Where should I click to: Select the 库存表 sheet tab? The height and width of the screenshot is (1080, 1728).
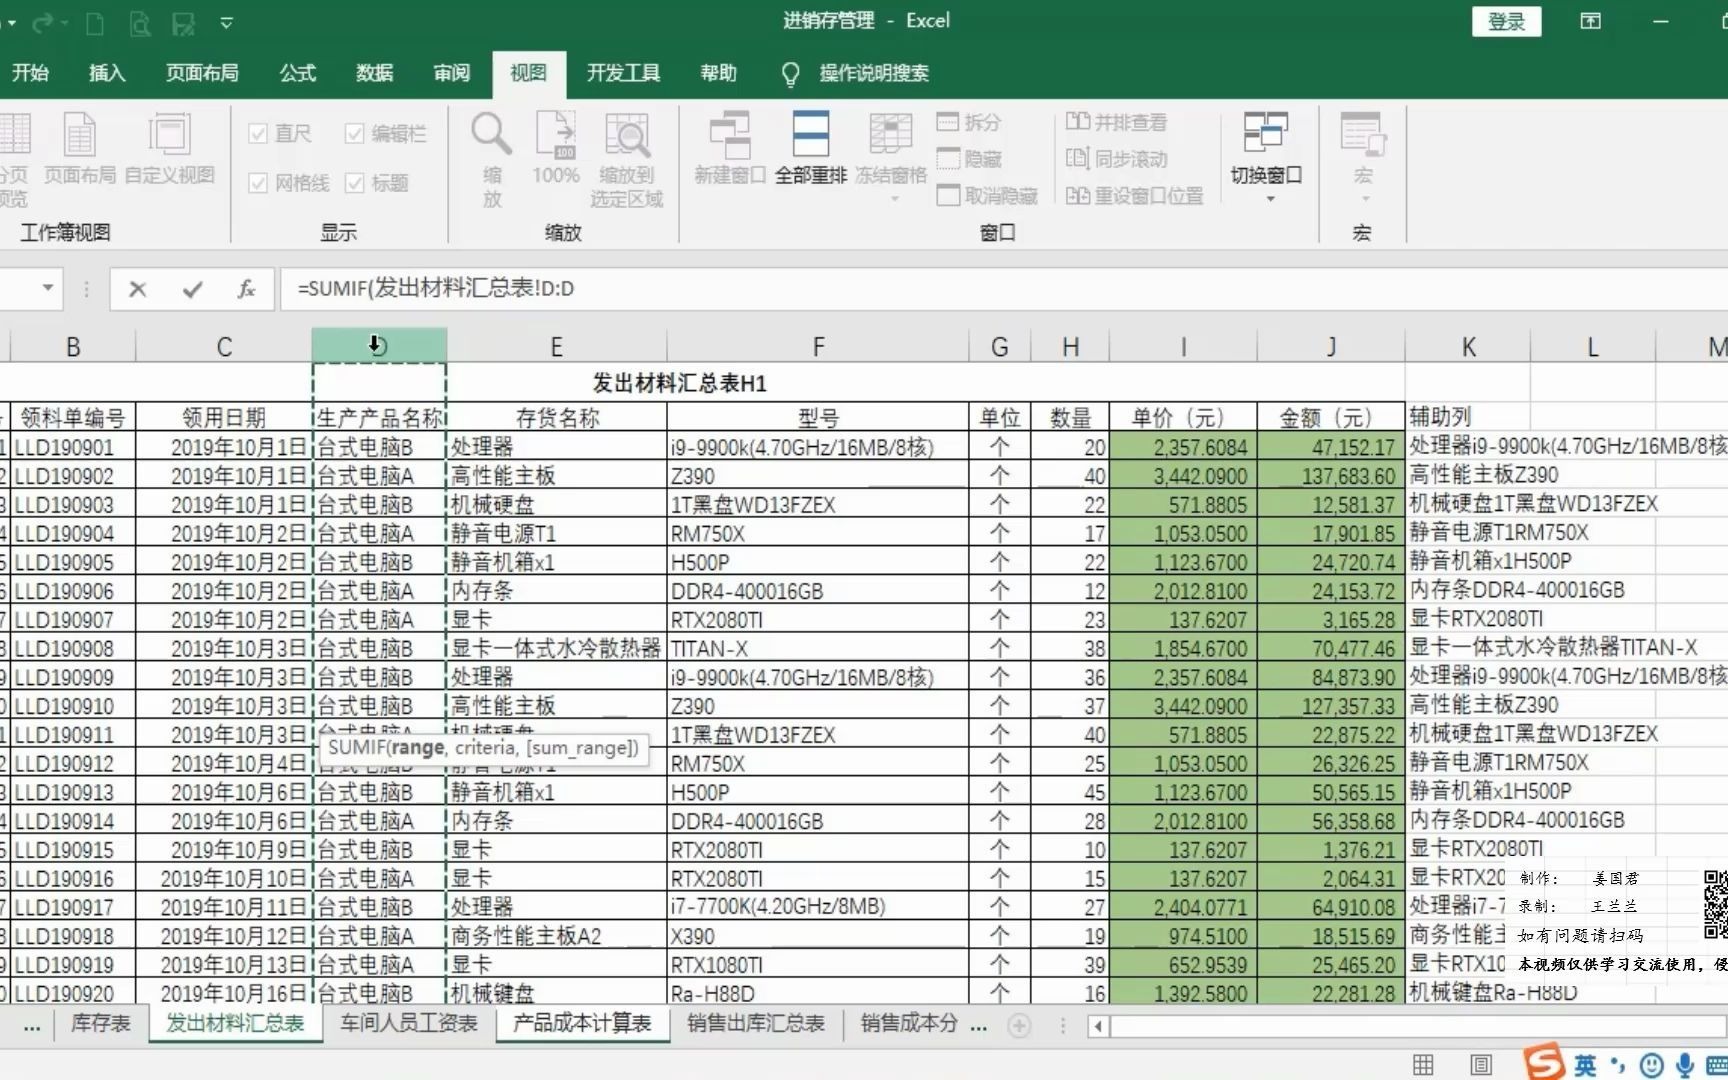coord(101,1024)
